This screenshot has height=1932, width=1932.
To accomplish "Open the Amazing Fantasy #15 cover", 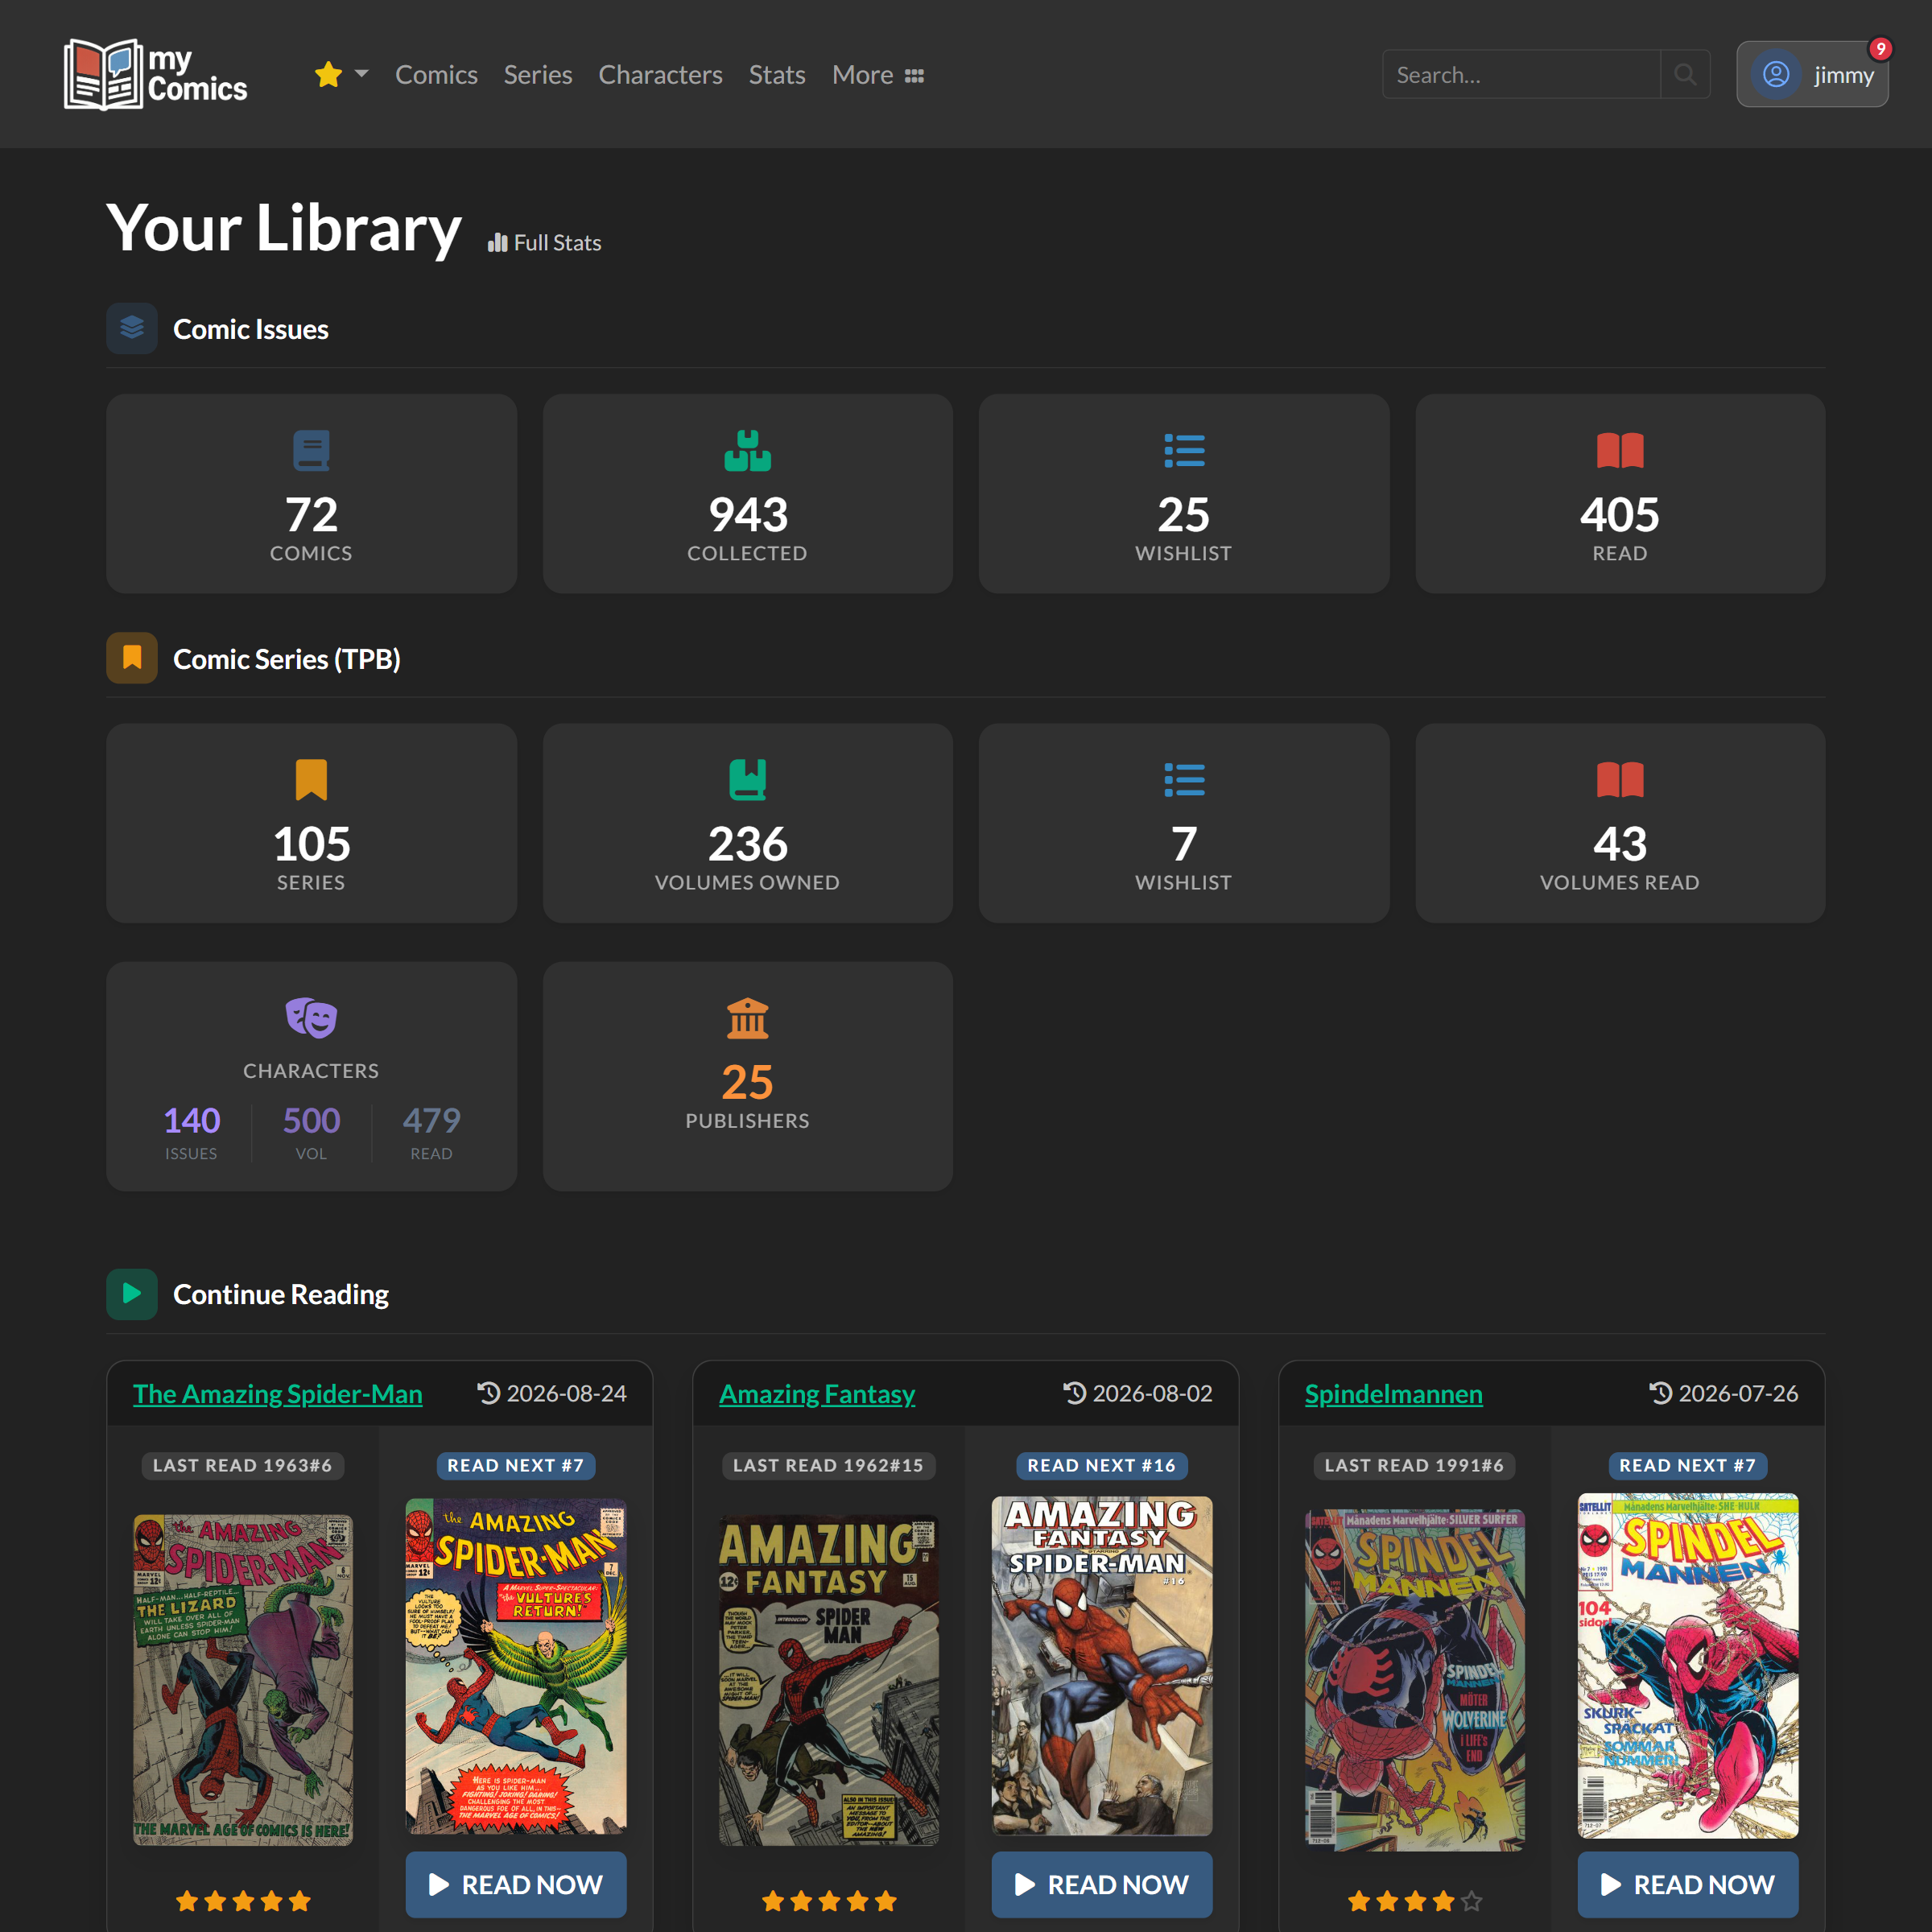I will tap(829, 1680).
